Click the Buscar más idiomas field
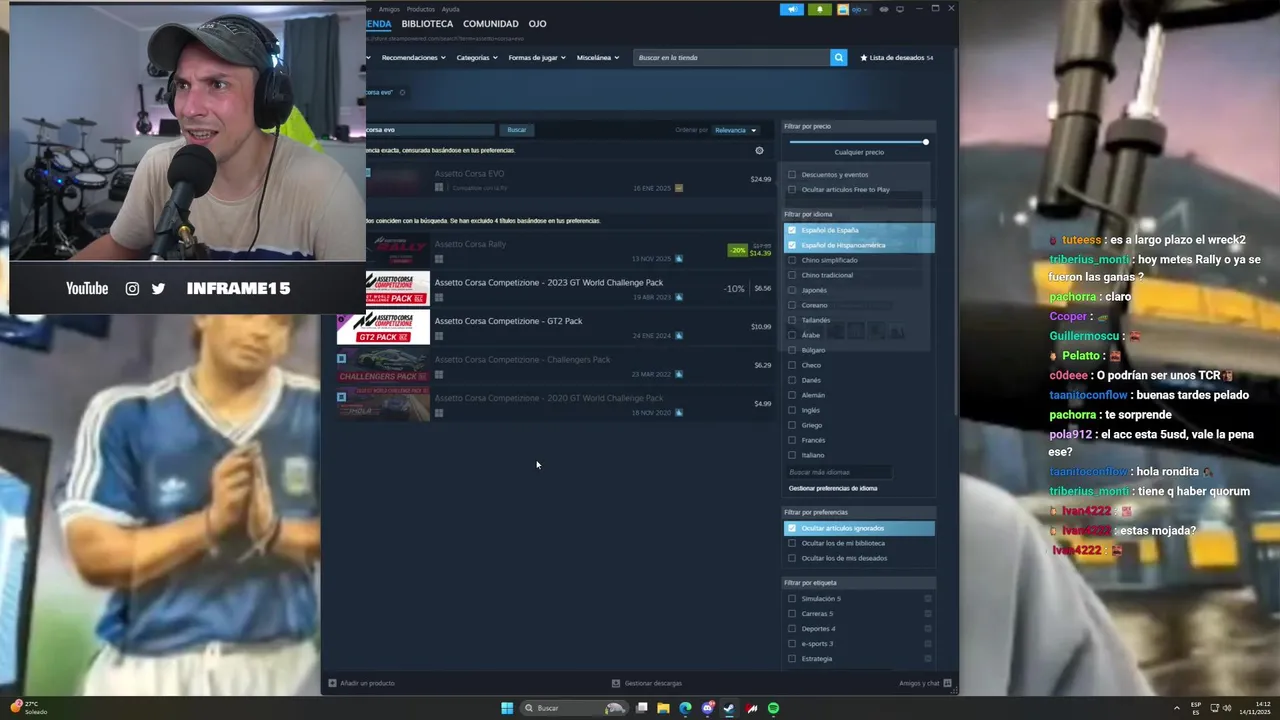Image resolution: width=1280 pixels, height=720 pixels. point(838,472)
